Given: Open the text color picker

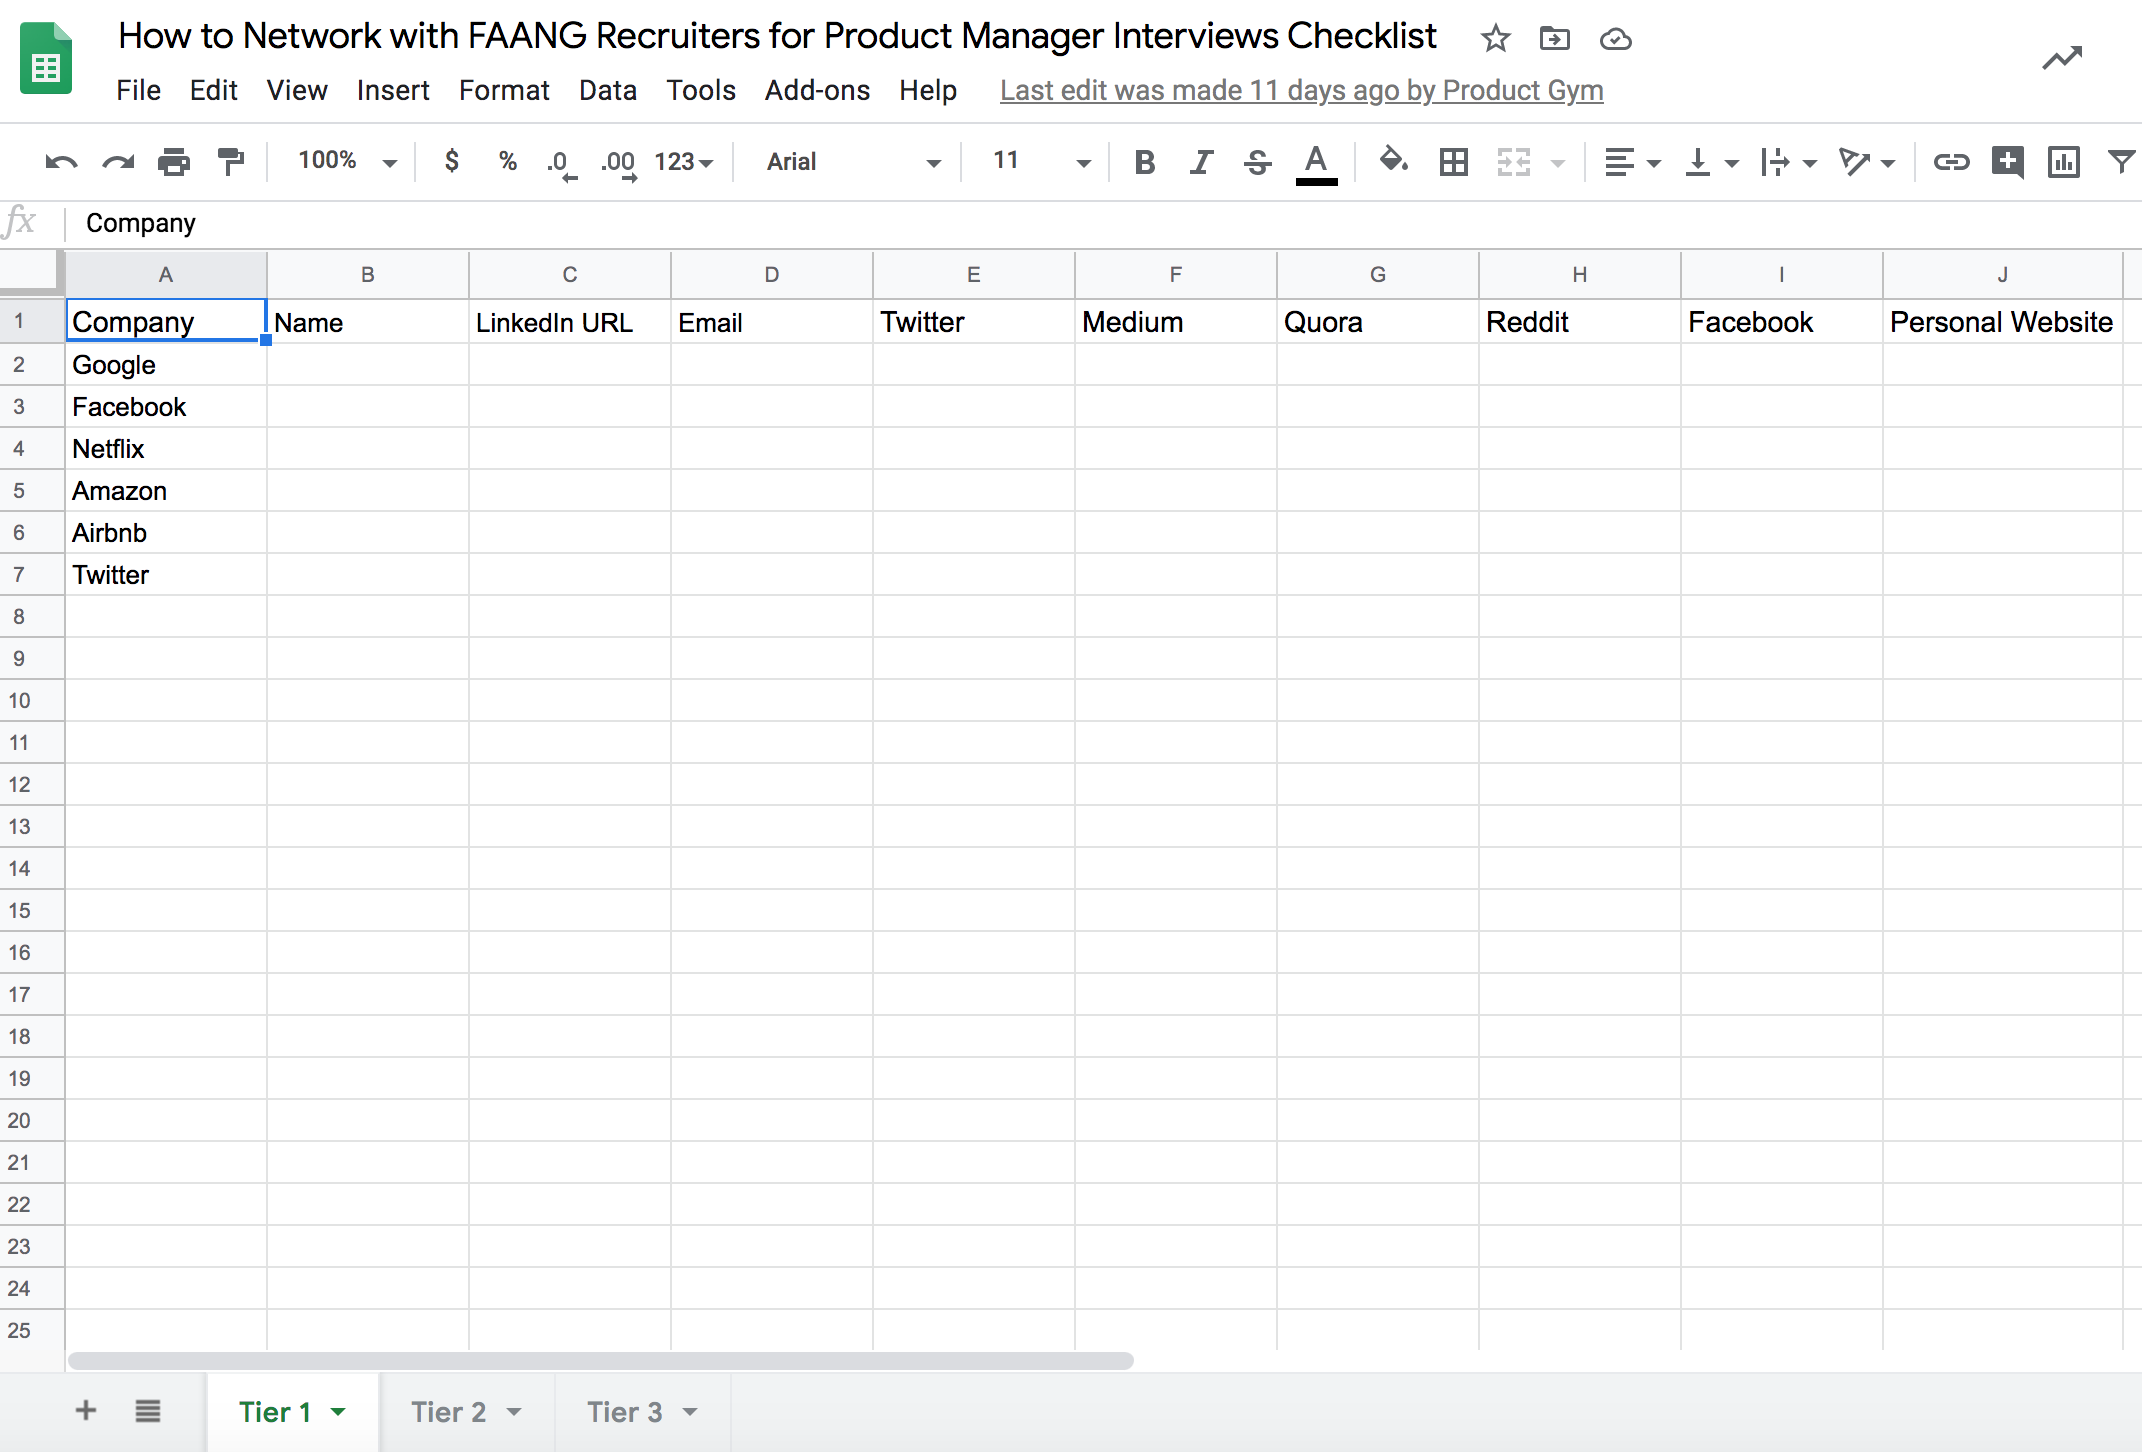Looking at the screenshot, I should [1316, 164].
